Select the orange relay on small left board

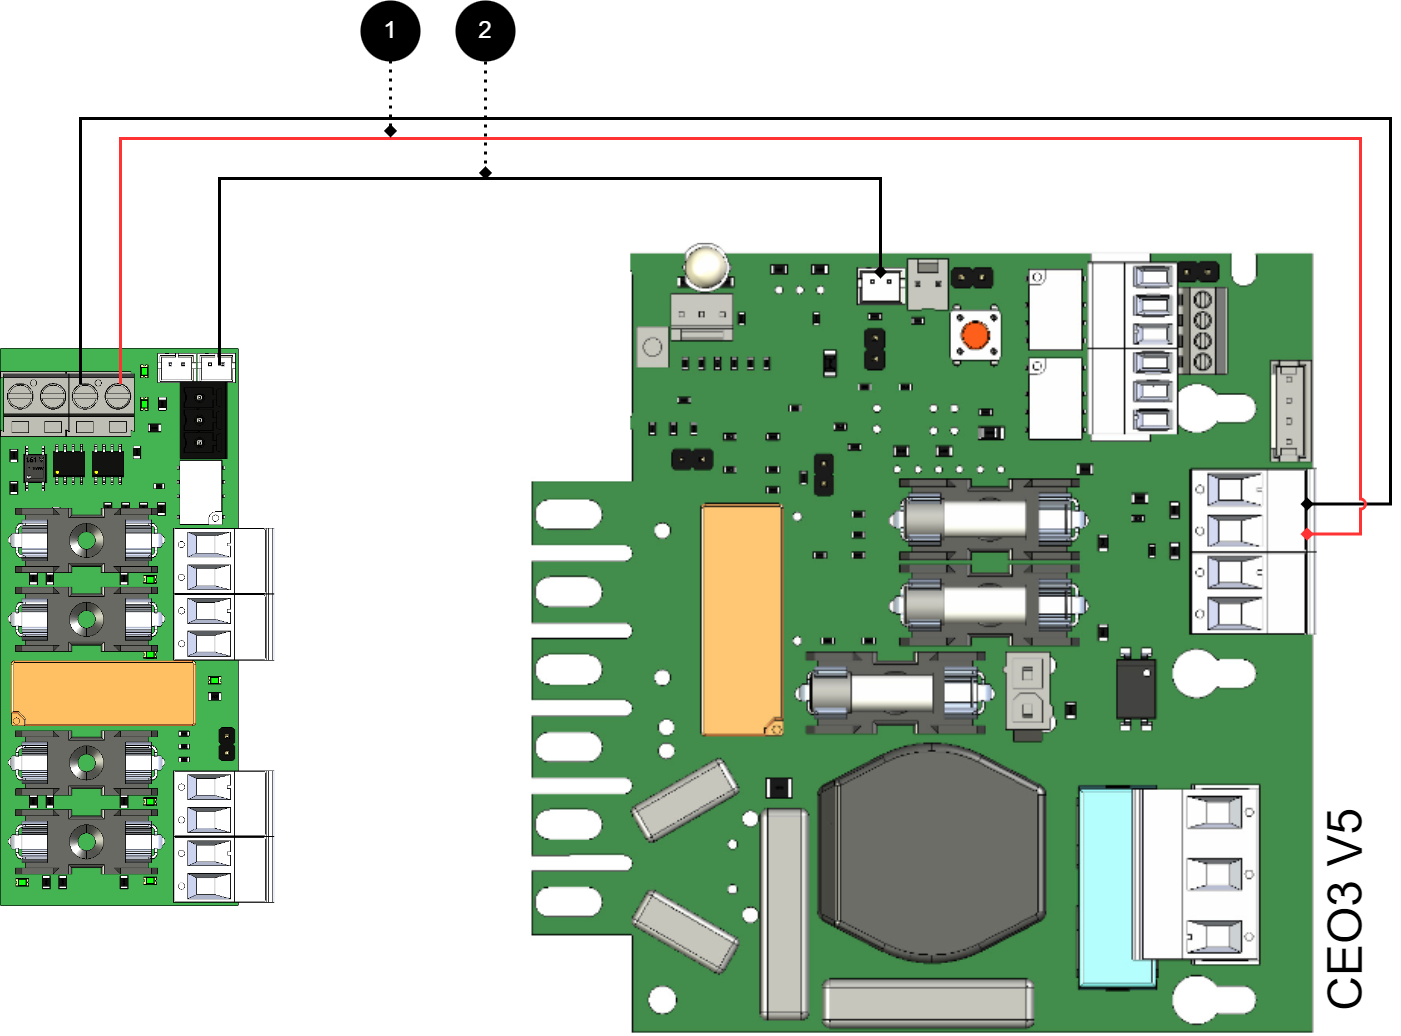(103, 692)
